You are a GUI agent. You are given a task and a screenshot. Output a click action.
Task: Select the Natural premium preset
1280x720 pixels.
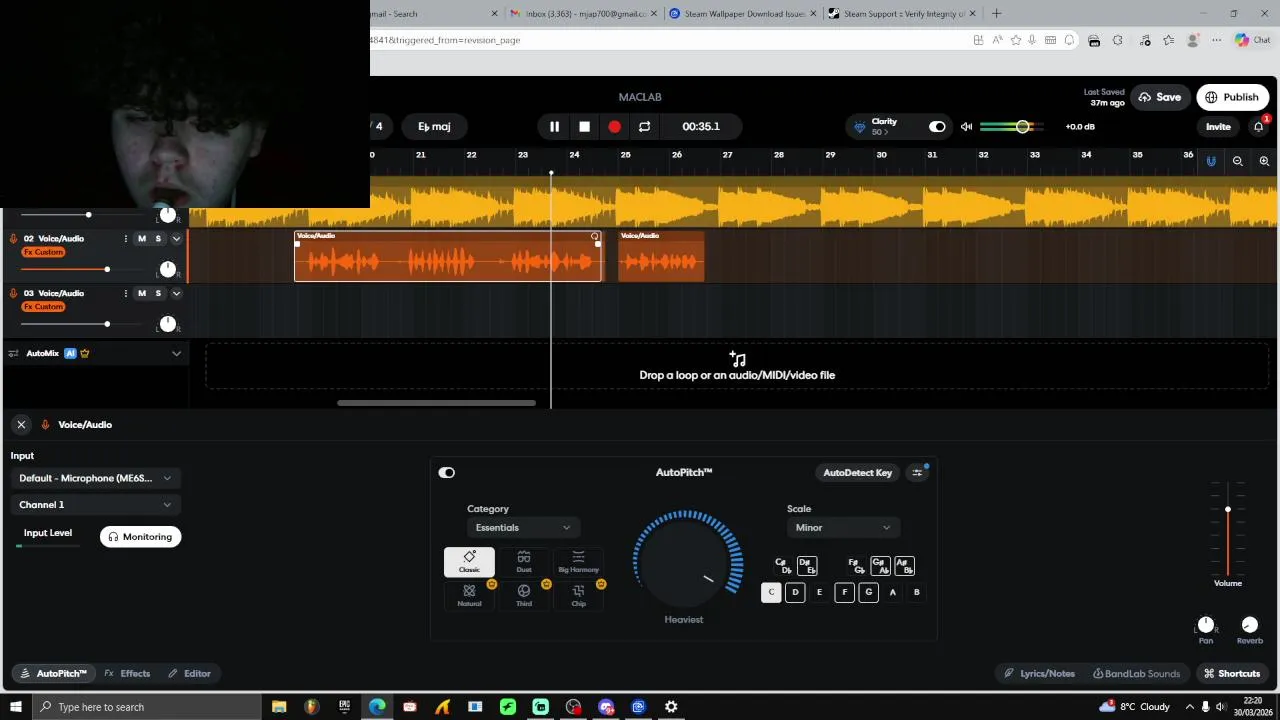(469, 596)
